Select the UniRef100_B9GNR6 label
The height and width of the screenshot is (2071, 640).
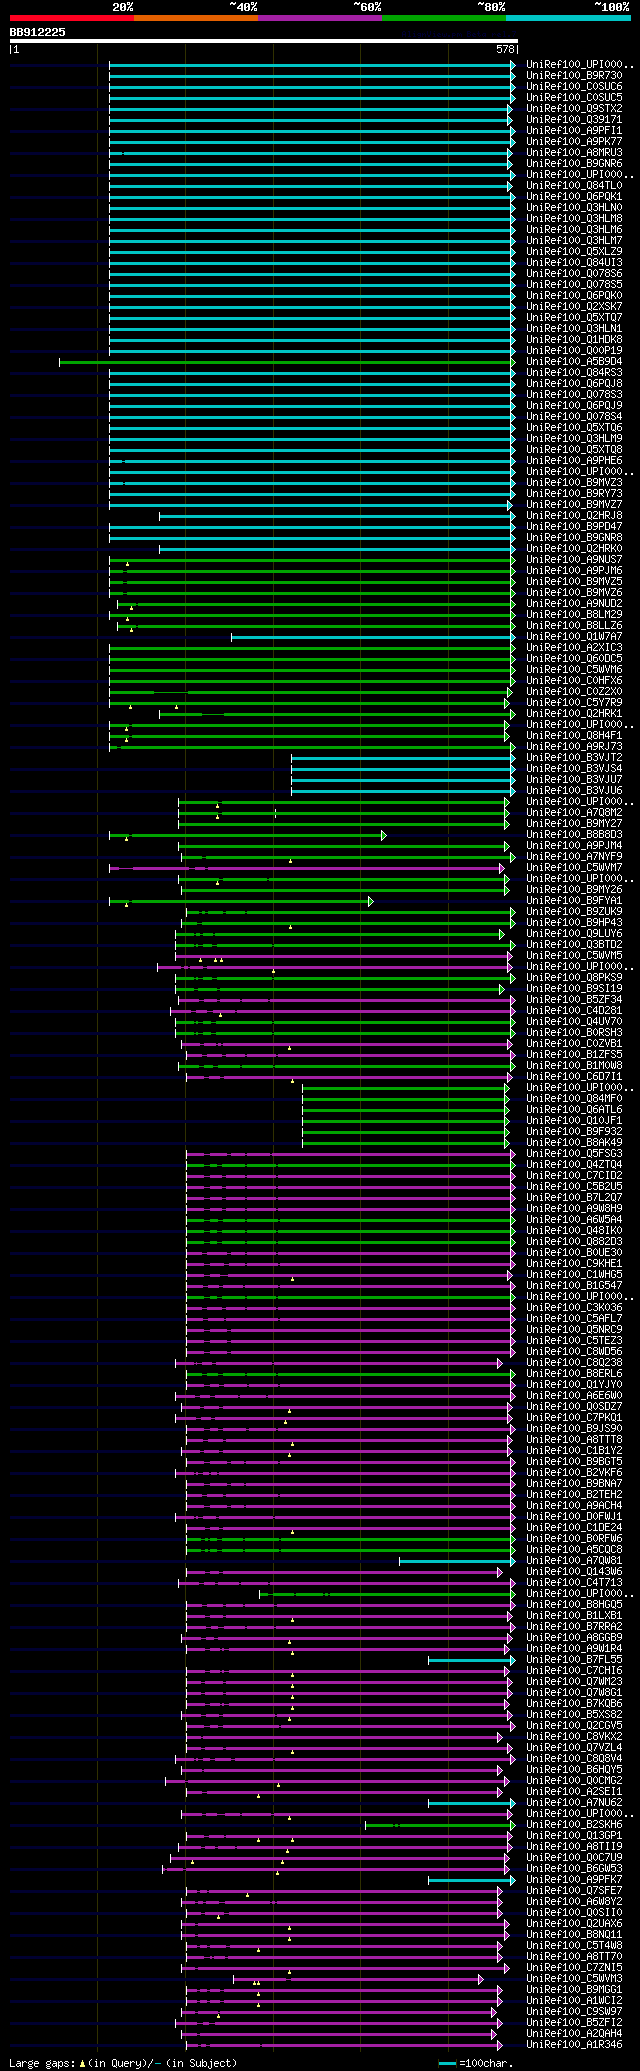pyautogui.click(x=574, y=163)
